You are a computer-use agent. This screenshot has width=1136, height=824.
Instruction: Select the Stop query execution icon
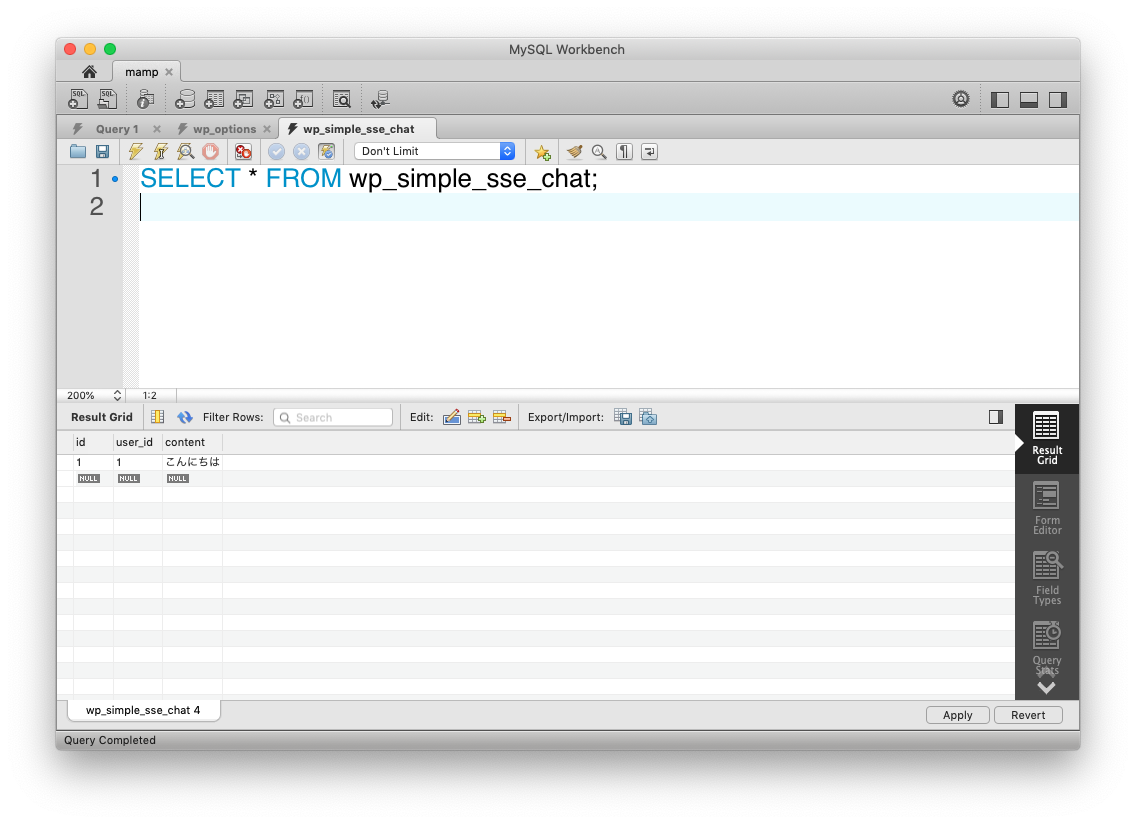(x=210, y=151)
